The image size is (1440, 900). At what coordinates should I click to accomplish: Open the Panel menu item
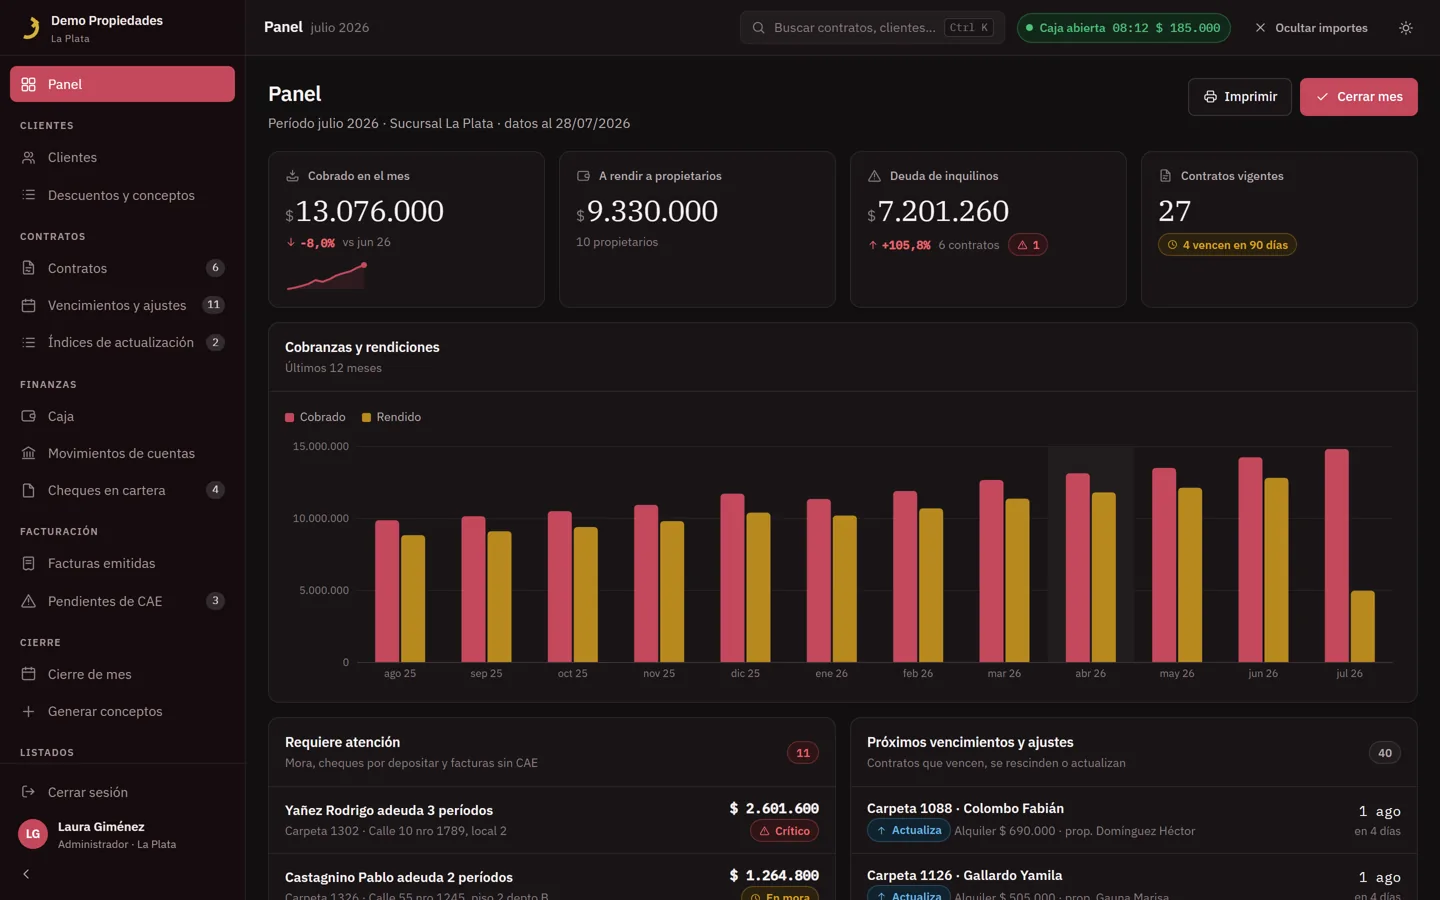pyautogui.click(x=122, y=84)
